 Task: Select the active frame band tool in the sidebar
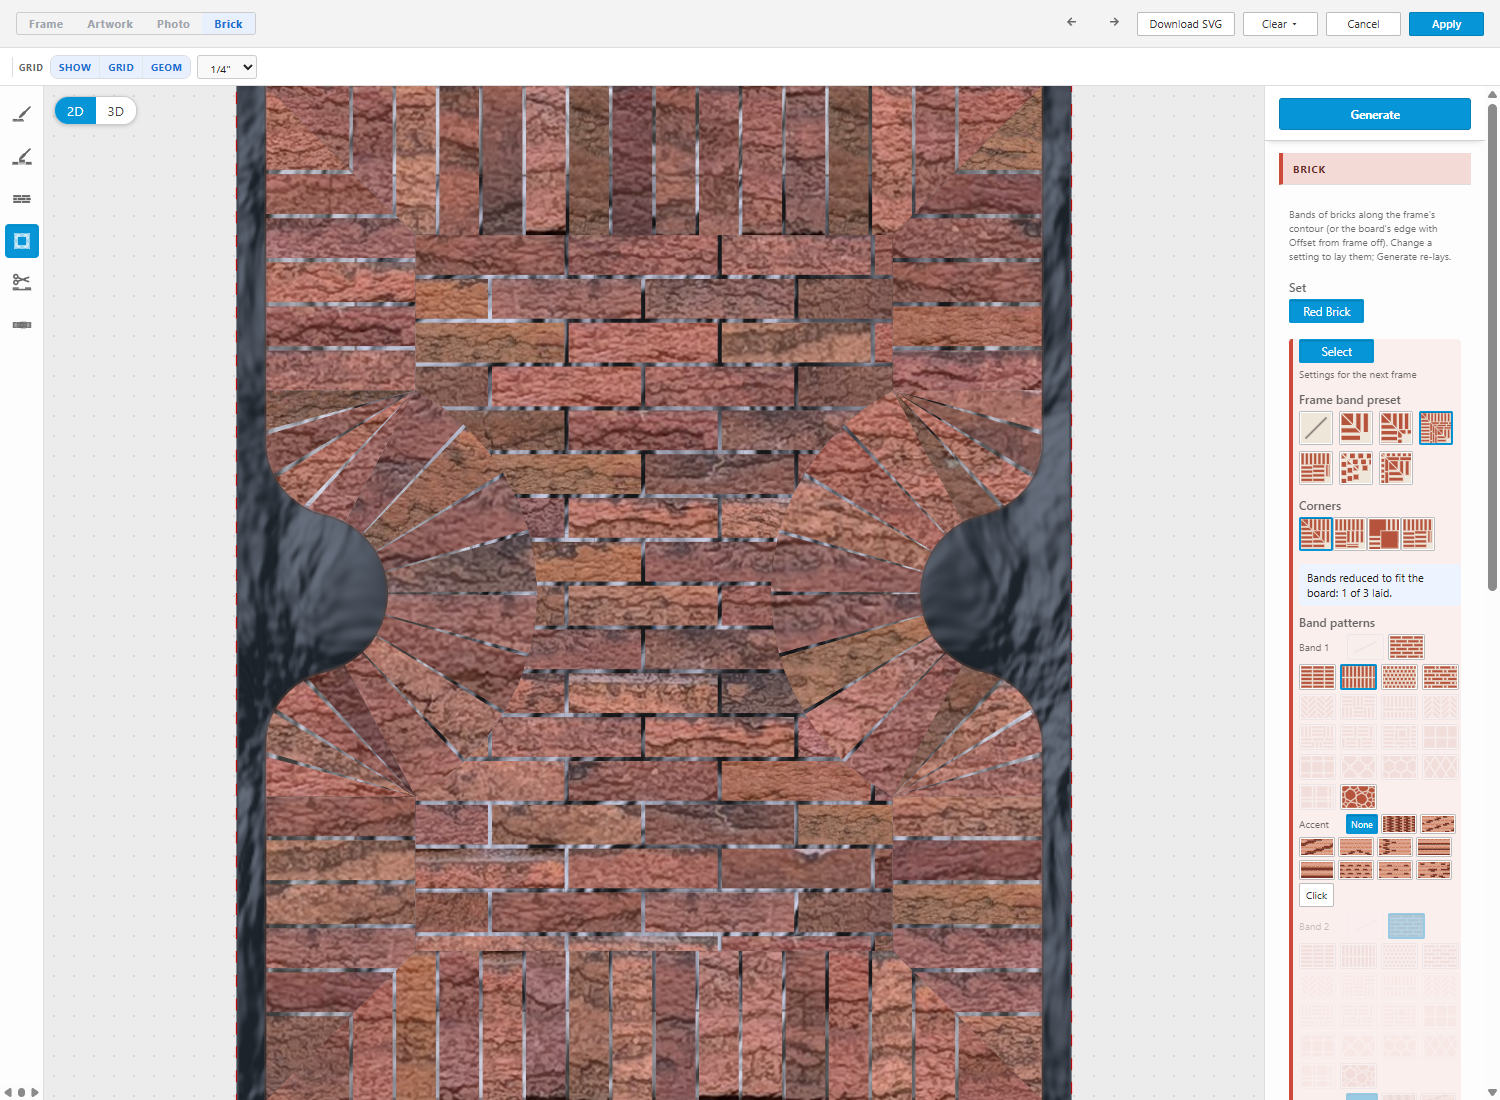coord(22,241)
